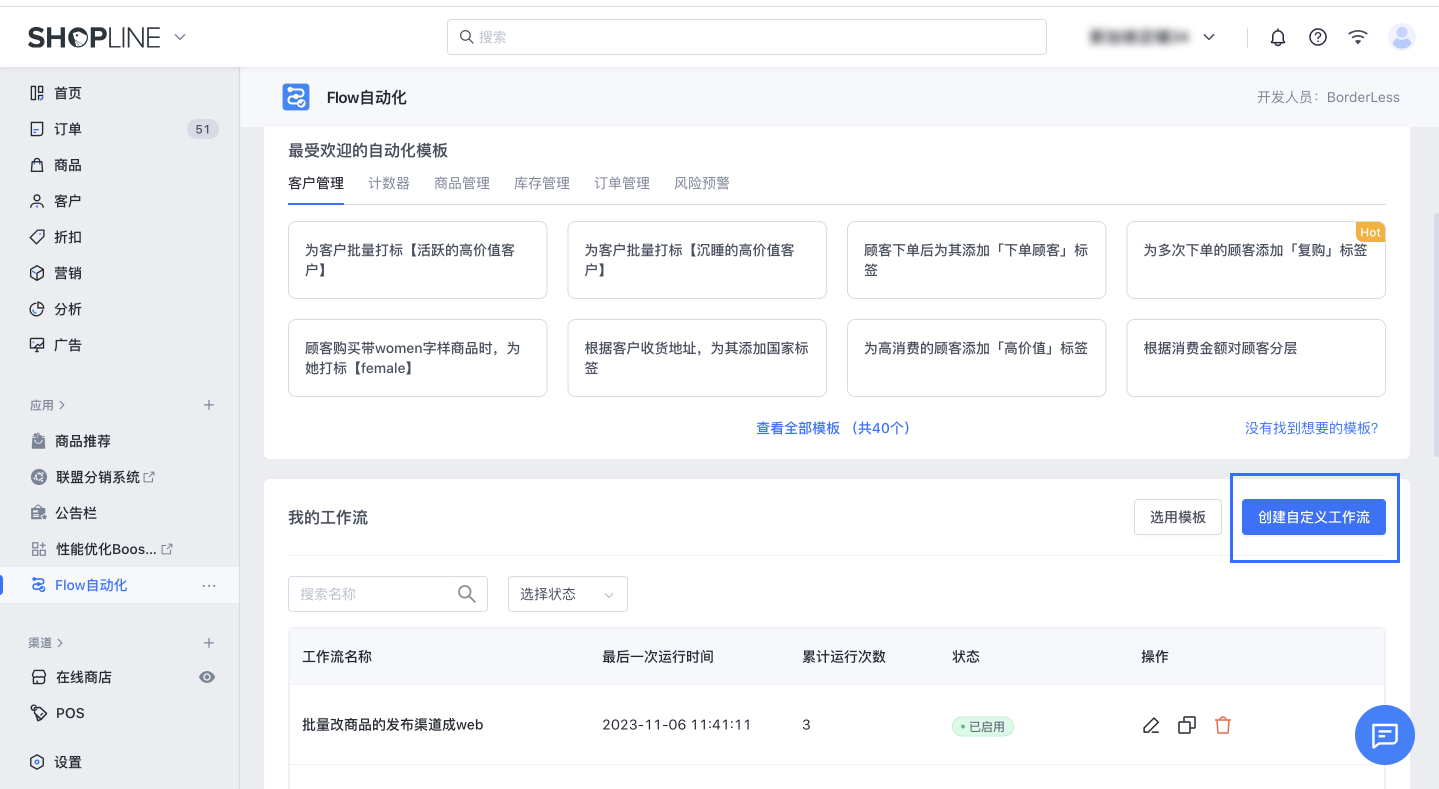The width and height of the screenshot is (1439, 789).
Task: Open 查看全部模板 link
Action: pyautogui.click(x=832, y=428)
